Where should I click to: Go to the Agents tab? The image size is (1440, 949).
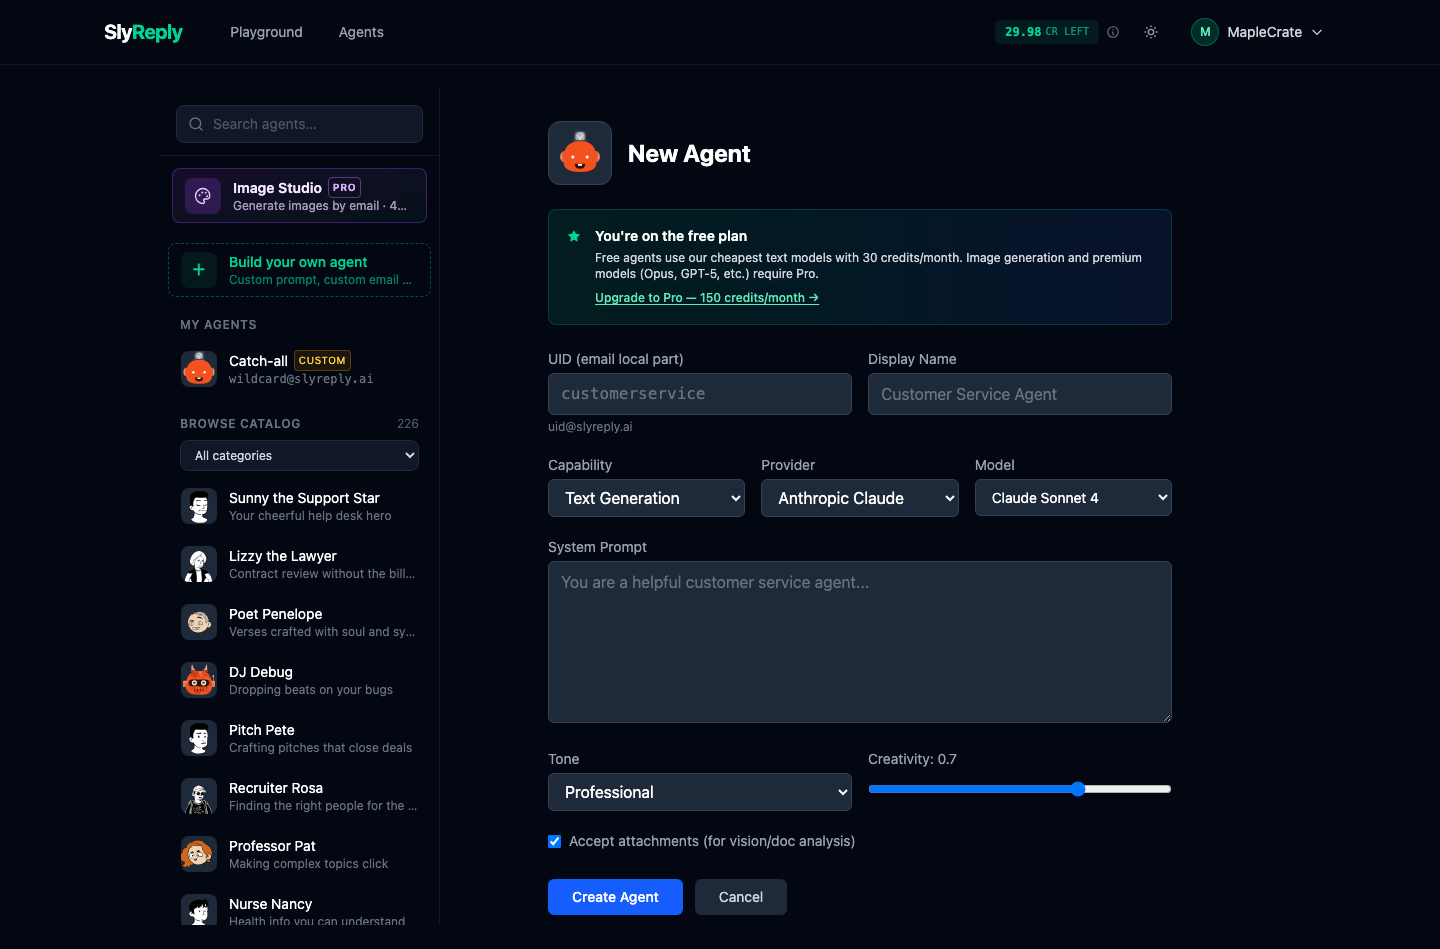coord(361,32)
